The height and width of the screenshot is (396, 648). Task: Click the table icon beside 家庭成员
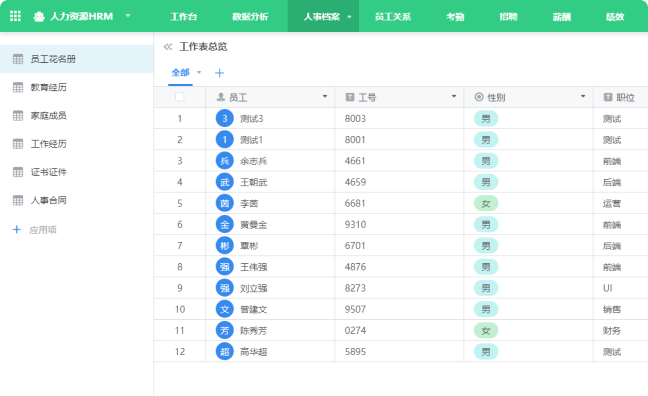coord(18,115)
